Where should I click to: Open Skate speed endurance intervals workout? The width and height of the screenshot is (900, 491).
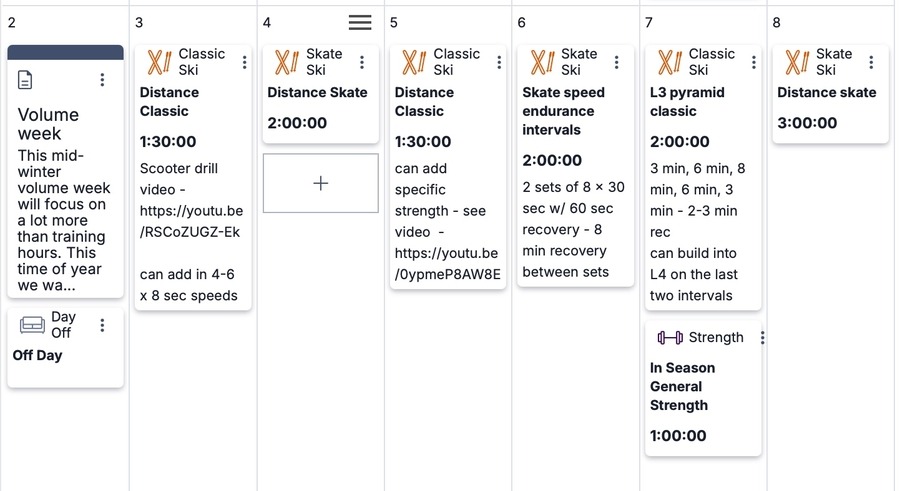pyautogui.click(x=564, y=111)
